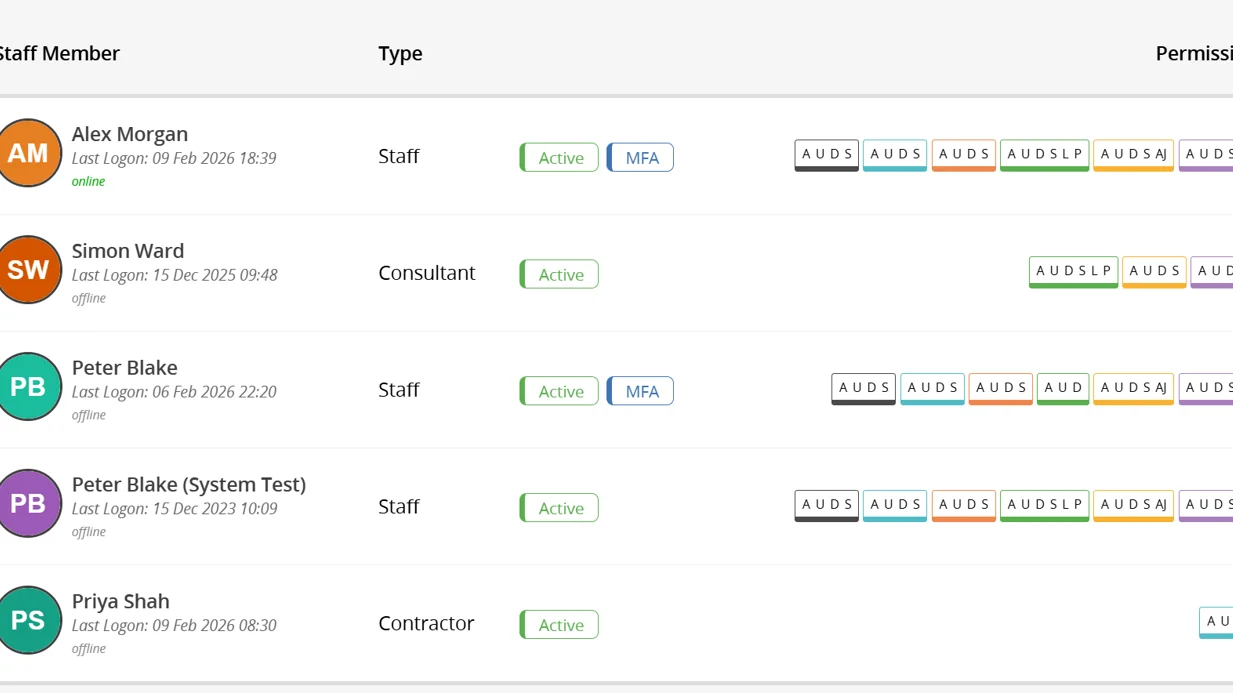Sort by the Type column header

coord(400,54)
